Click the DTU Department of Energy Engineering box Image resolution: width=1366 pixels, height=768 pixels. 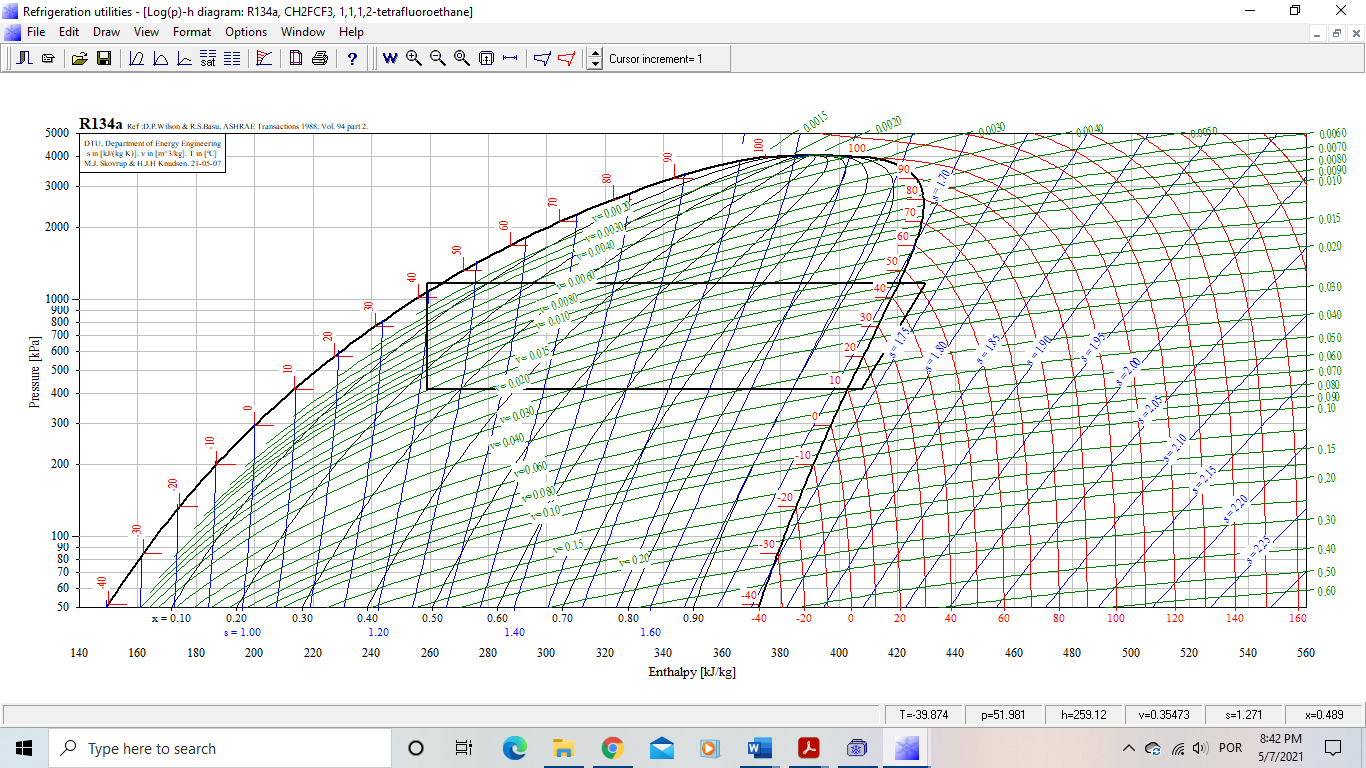152,154
